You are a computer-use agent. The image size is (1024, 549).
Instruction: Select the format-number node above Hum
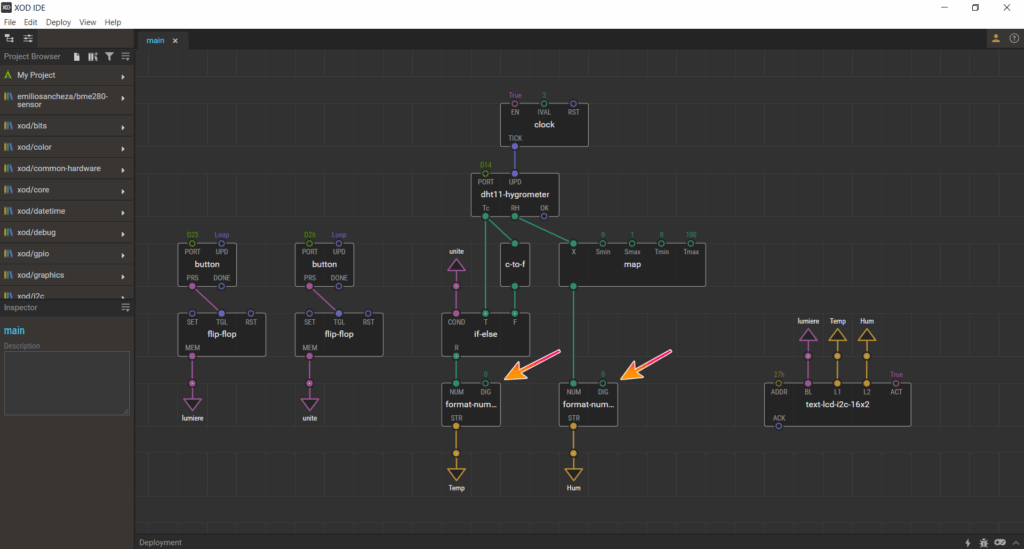(x=588, y=404)
